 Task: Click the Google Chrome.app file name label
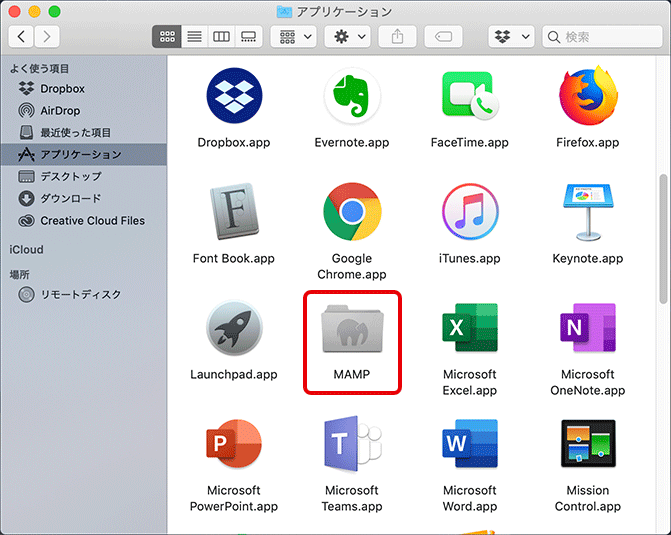(352, 266)
